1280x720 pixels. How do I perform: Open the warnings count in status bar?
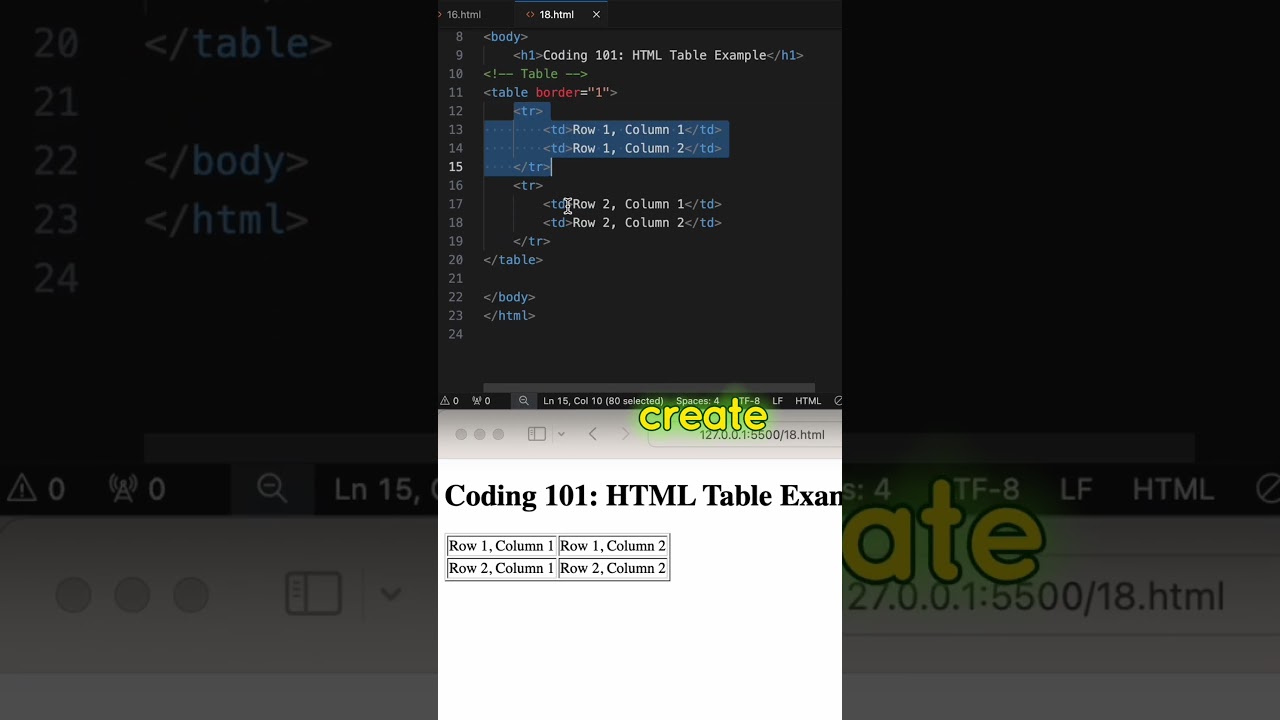[450, 401]
